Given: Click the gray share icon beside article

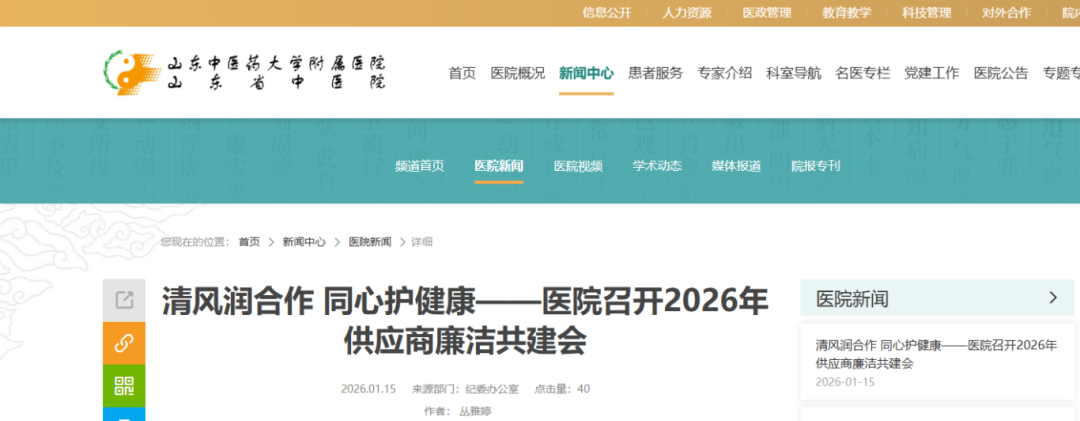Looking at the screenshot, I should (x=124, y=300).
